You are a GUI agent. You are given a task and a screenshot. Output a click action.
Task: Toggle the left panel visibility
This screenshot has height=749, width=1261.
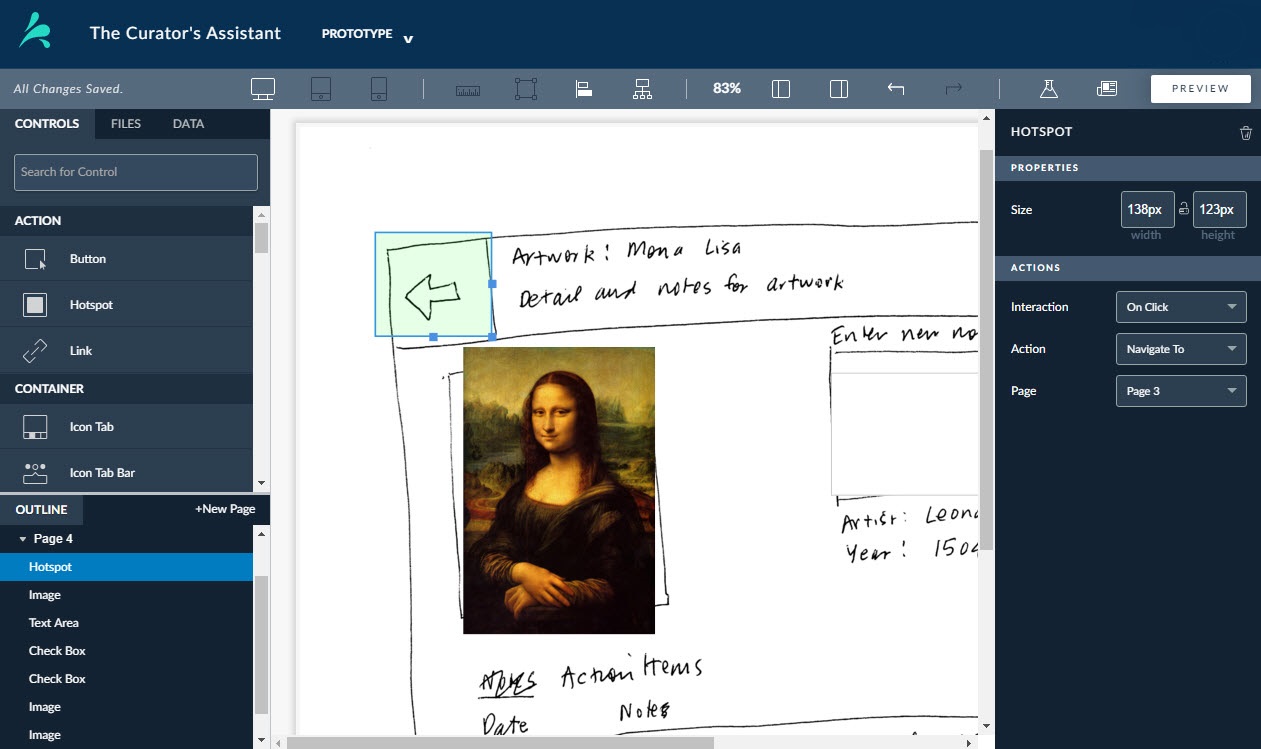781,89
